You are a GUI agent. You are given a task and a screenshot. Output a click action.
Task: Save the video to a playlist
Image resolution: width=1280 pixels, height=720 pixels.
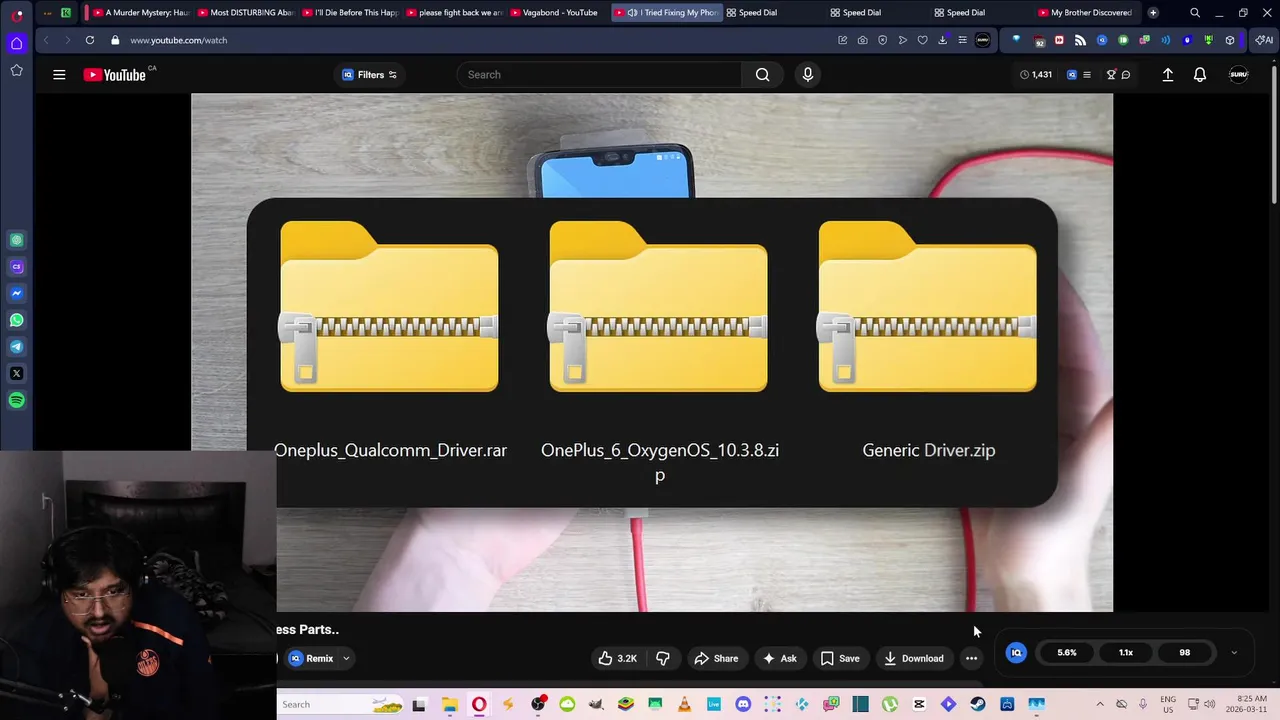(840, 658)
